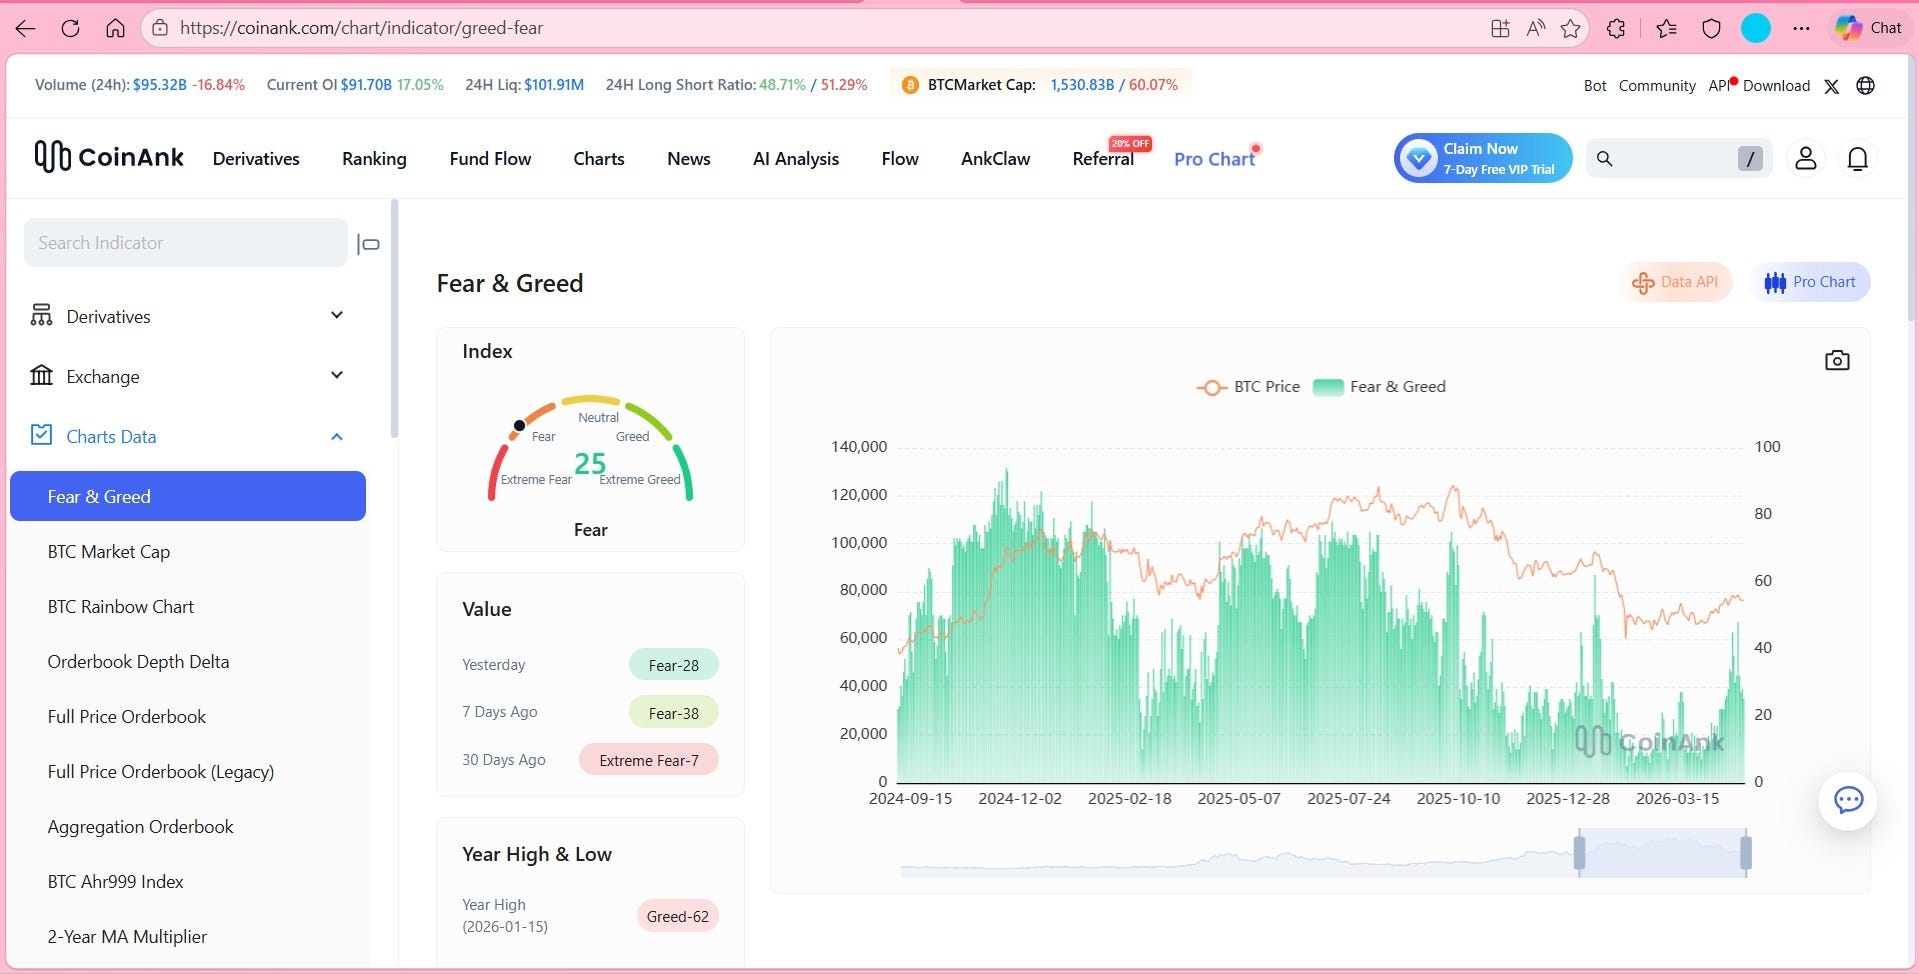
Task: Open browser profile avatar
Action: (x=1756, y=28)
